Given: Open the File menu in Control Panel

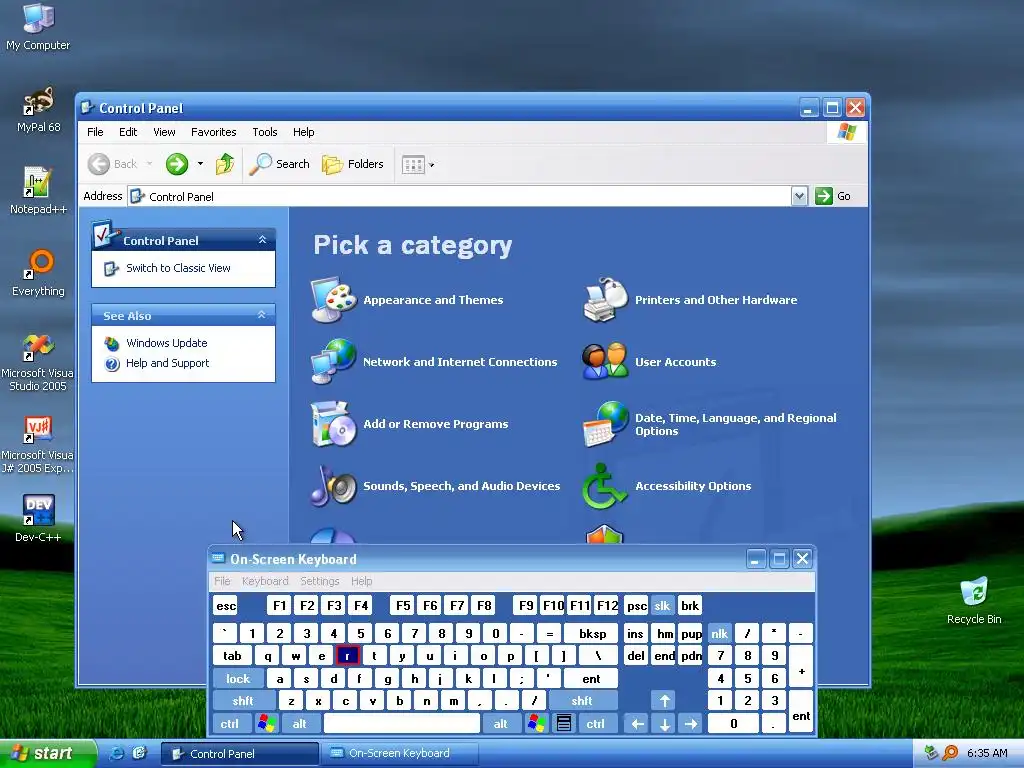Looking at the screenshot, I should point(95,132).
